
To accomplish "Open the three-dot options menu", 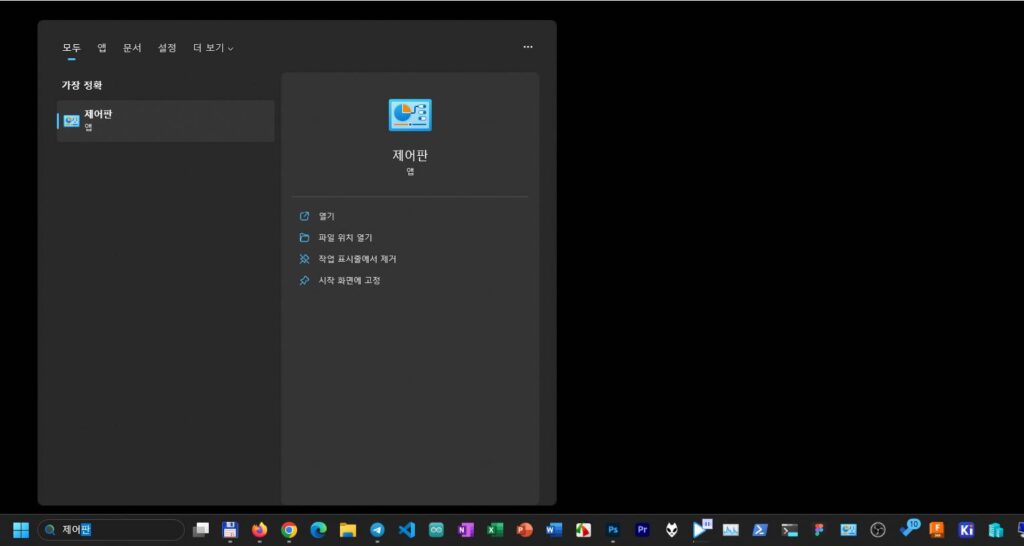I will coord(528,47).
